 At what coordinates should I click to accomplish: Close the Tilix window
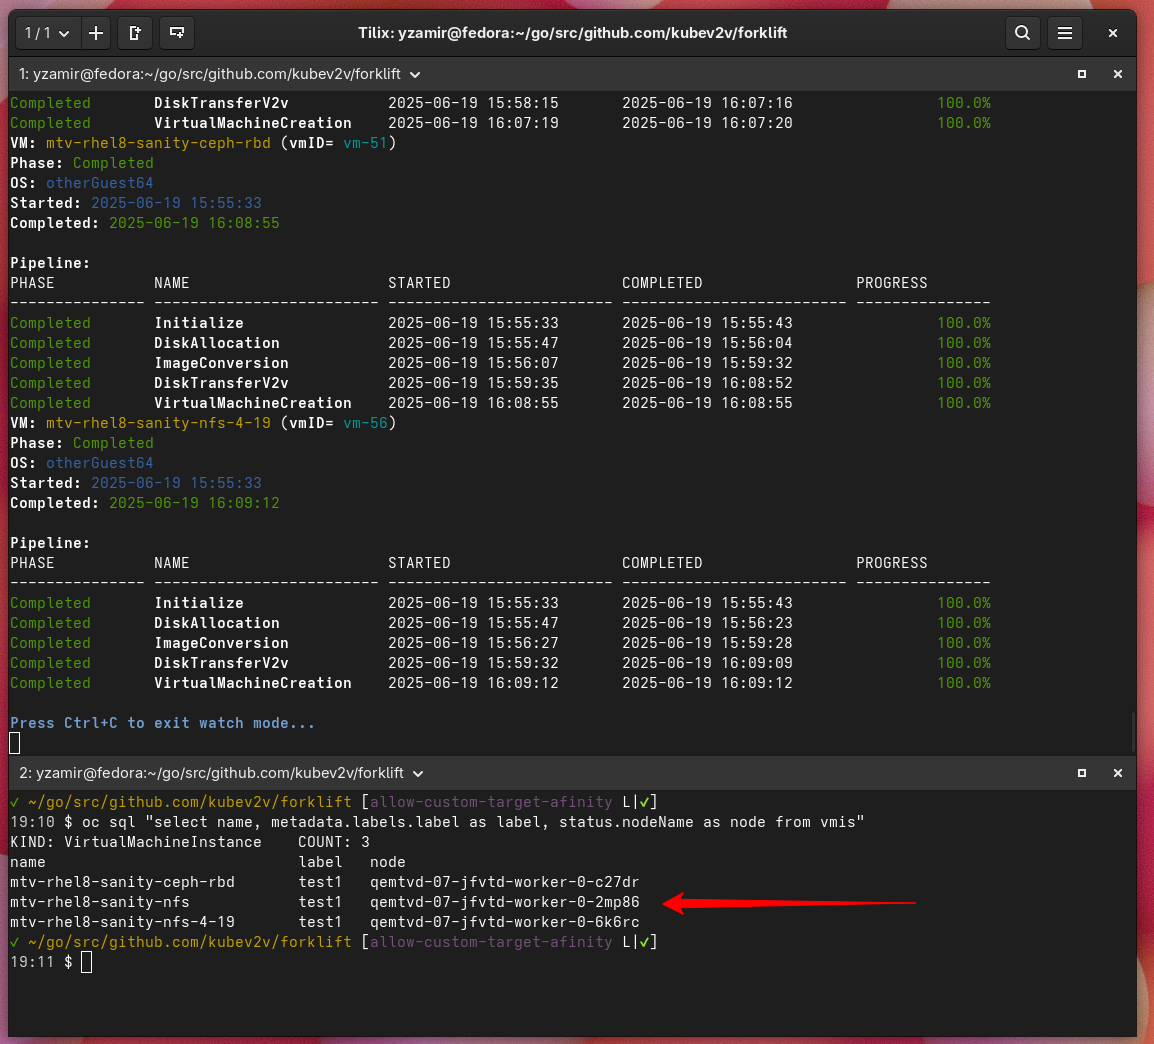click(1113, 33)
